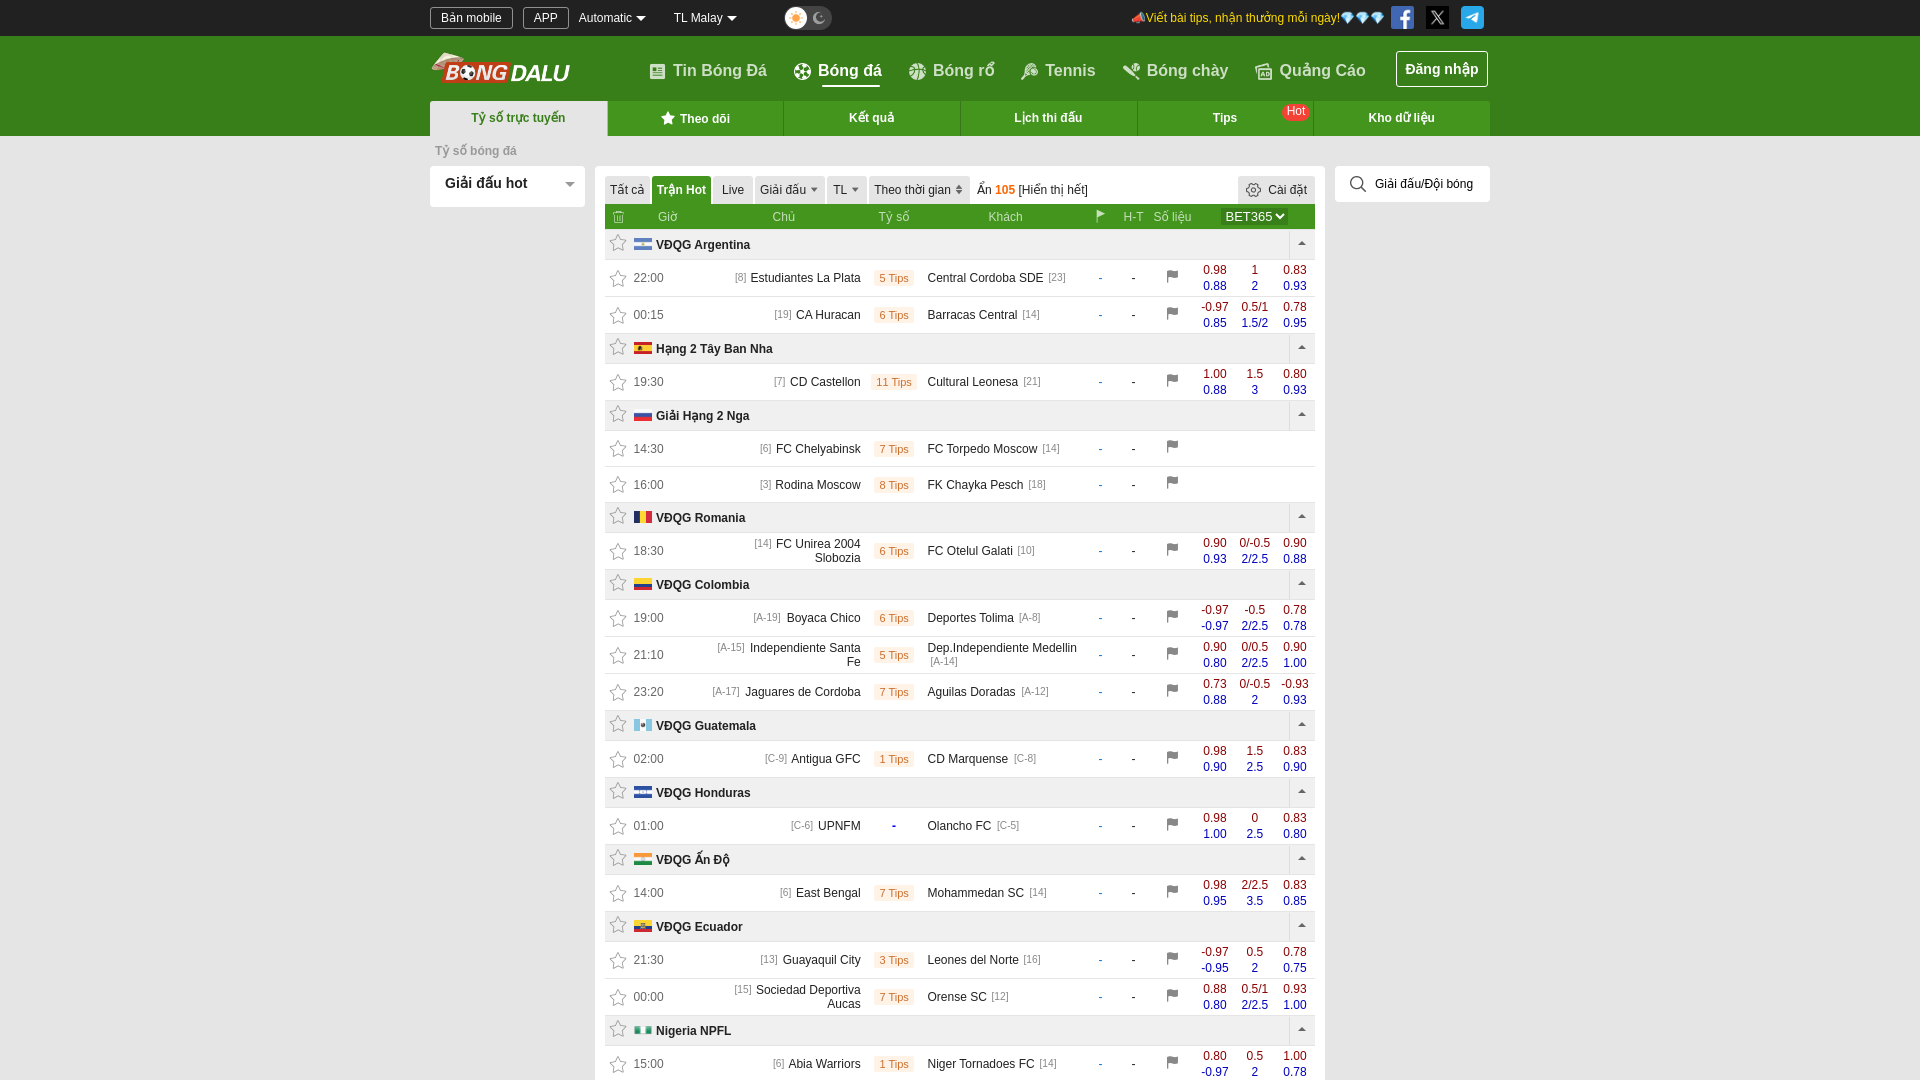Open data flag for Estudiantes La Plata match
Screen dimensions: 1920x1080
[1172, 277]
